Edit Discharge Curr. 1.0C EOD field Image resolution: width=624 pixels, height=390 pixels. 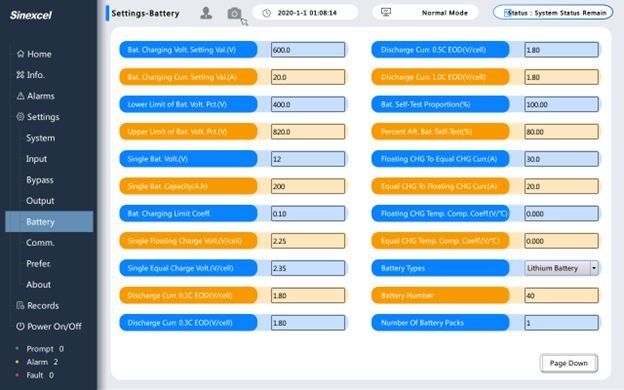coord(561,77)
